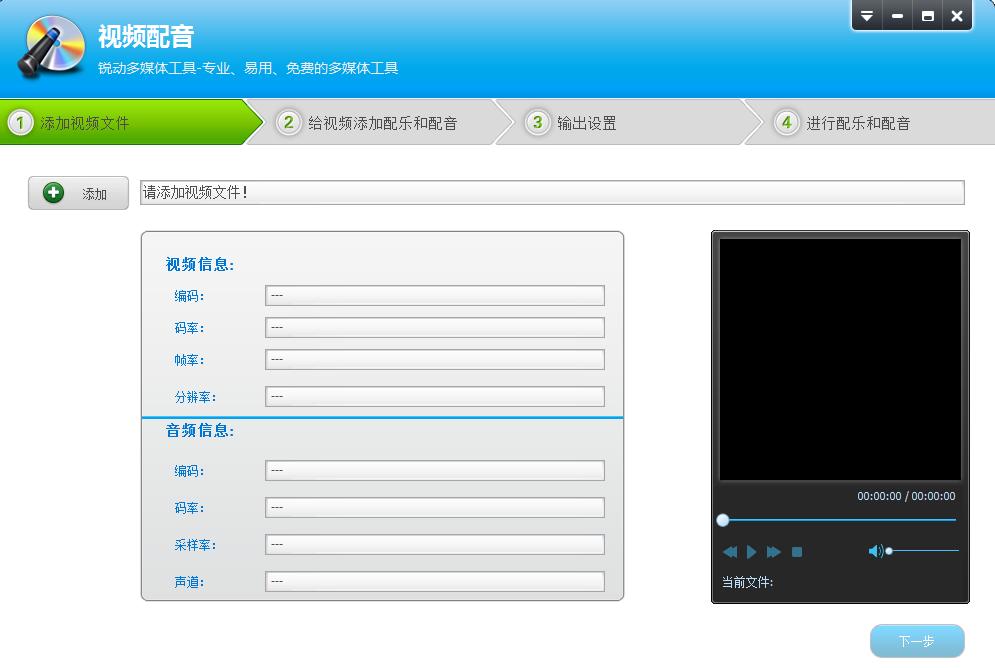Click the green plus 添加 button
Viewport: 995px width, 668px height.
(x=78, y=193)
